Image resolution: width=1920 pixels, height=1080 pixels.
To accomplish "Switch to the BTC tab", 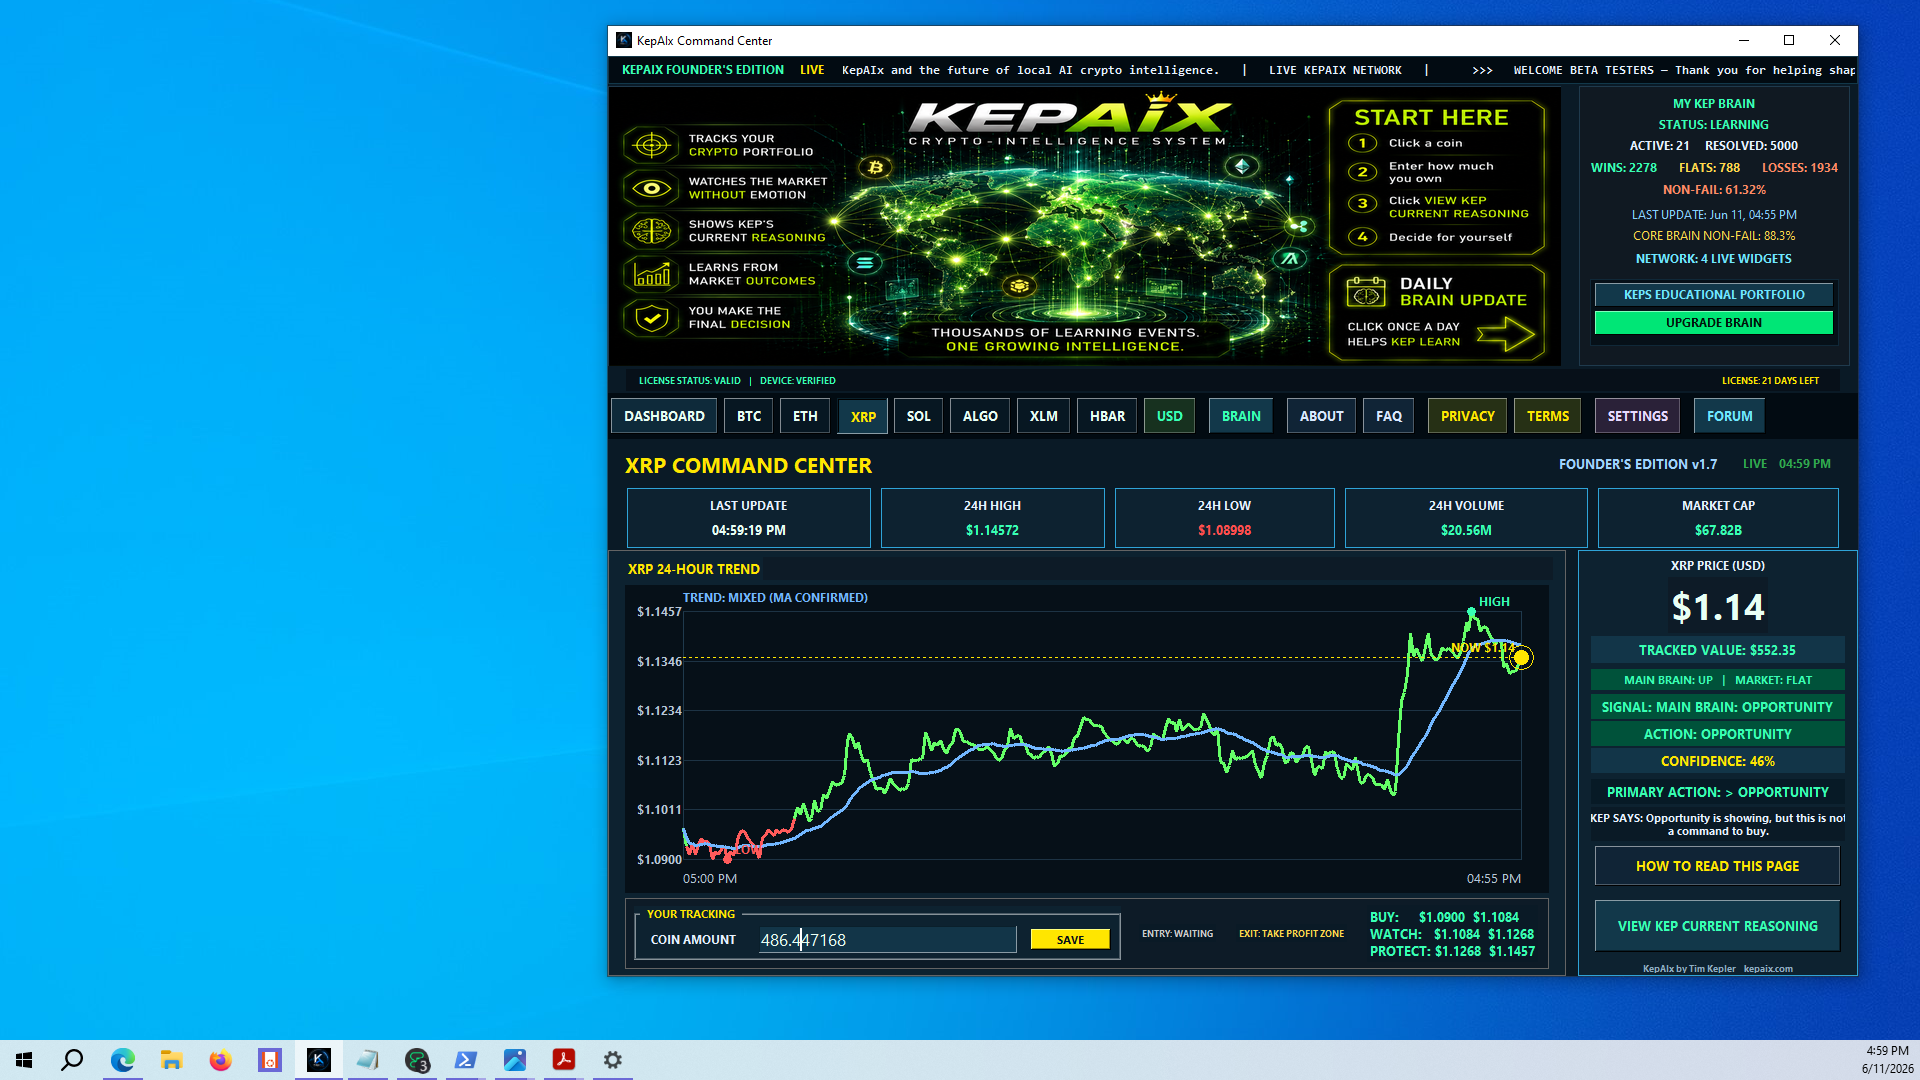I will pyautogui.click(x=749, y=416).
